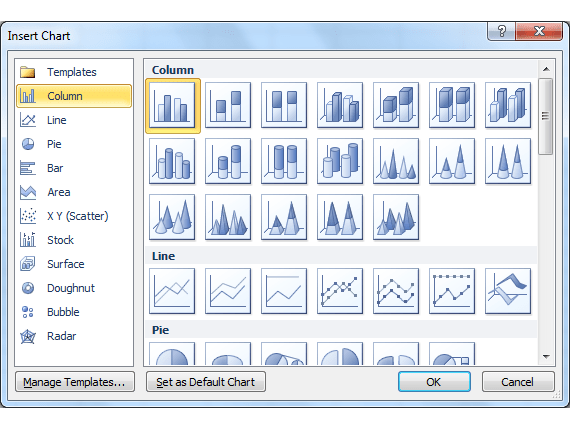This screenshot has height=429, width=570.
Task: Select the basic Pie chart thumbnail
Action: point(172,354)
